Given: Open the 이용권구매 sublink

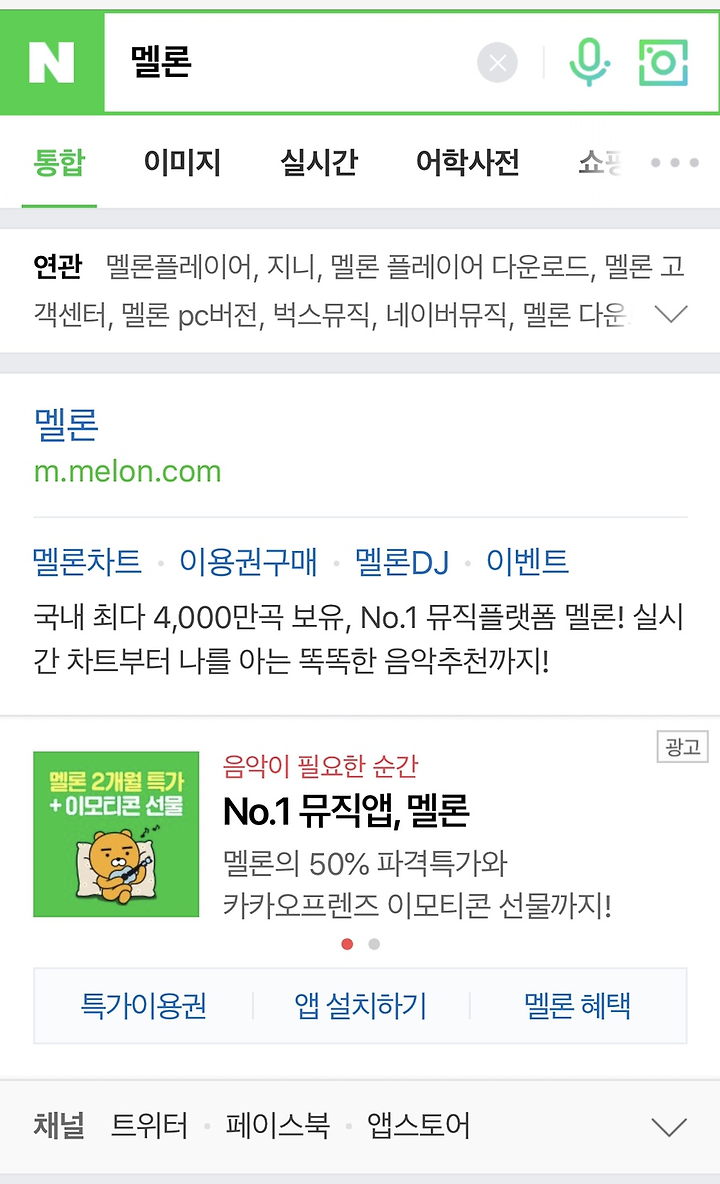Looking at the screenshot, I should (248, 562).
